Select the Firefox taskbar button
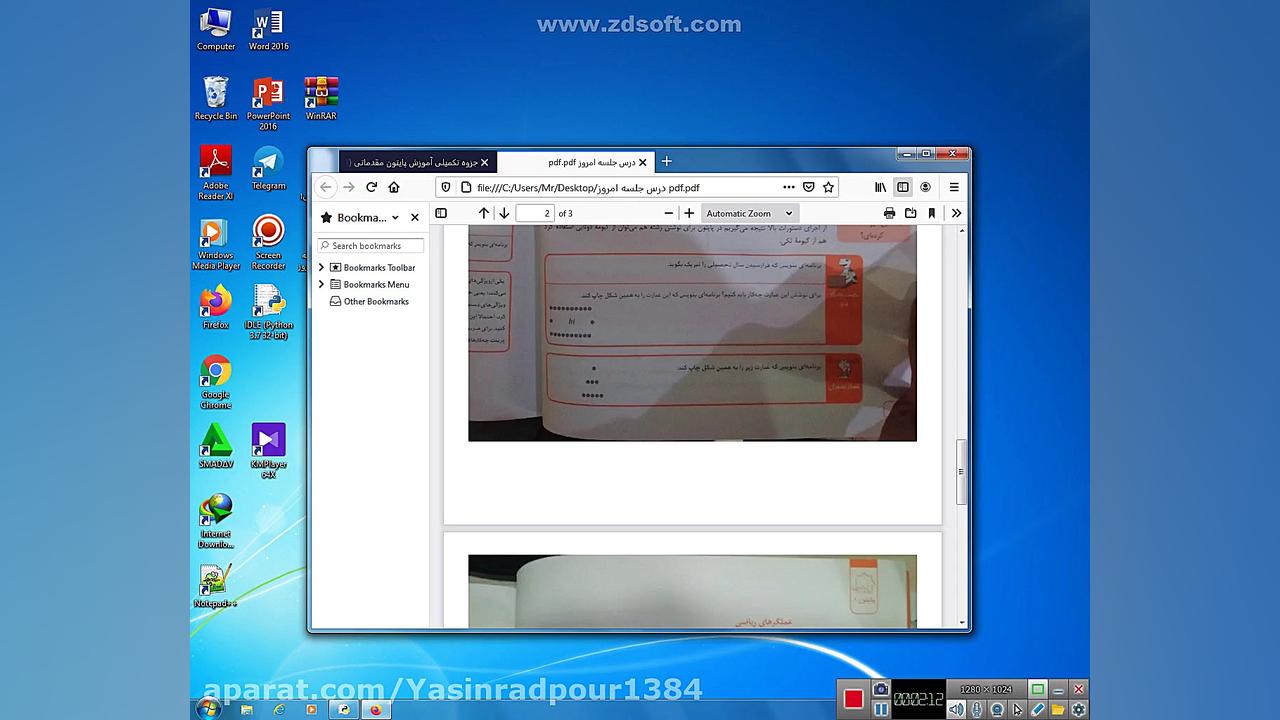Viewport: 1280px width, 720px height. click(x=376, y=710)
